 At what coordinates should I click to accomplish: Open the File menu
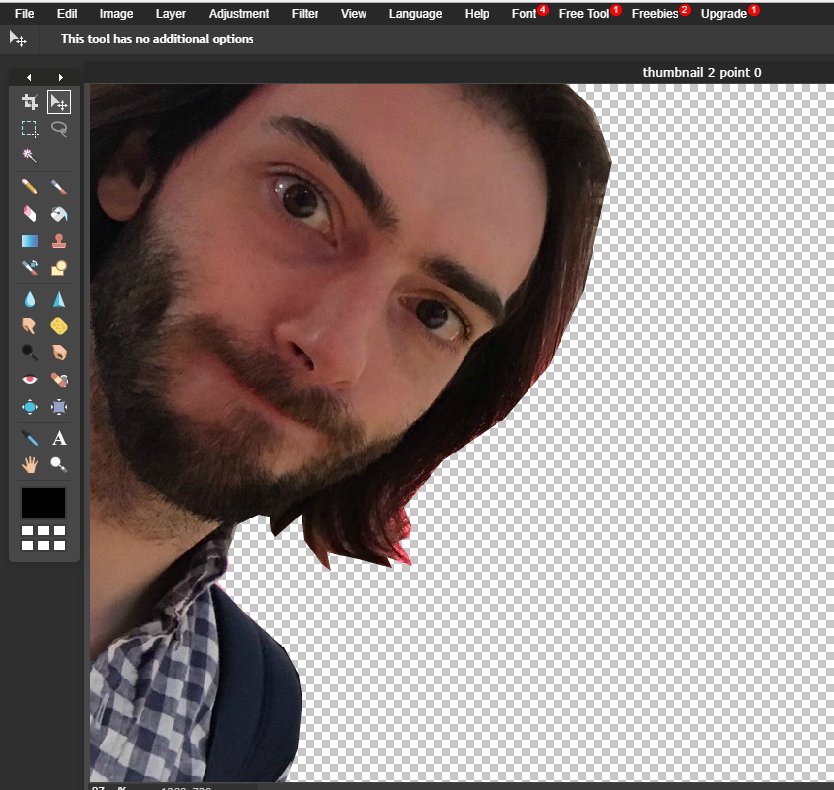tap(24, 14)
